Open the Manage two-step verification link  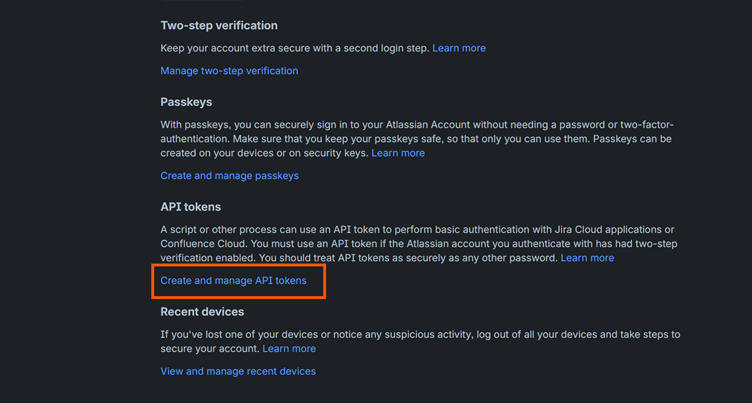[229, 71]
